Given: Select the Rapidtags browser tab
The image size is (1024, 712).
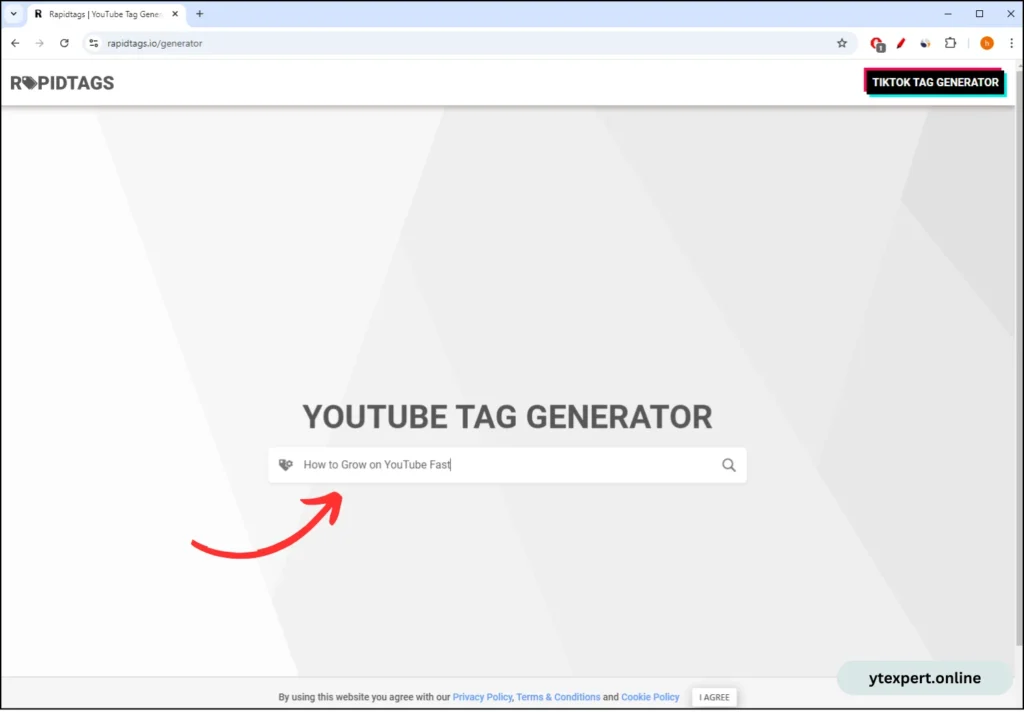Looking at the screenshot, I should (x=100, y=14).
